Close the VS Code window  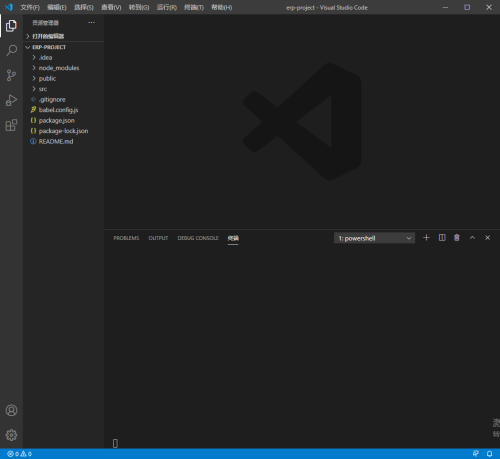click(489, 7)
